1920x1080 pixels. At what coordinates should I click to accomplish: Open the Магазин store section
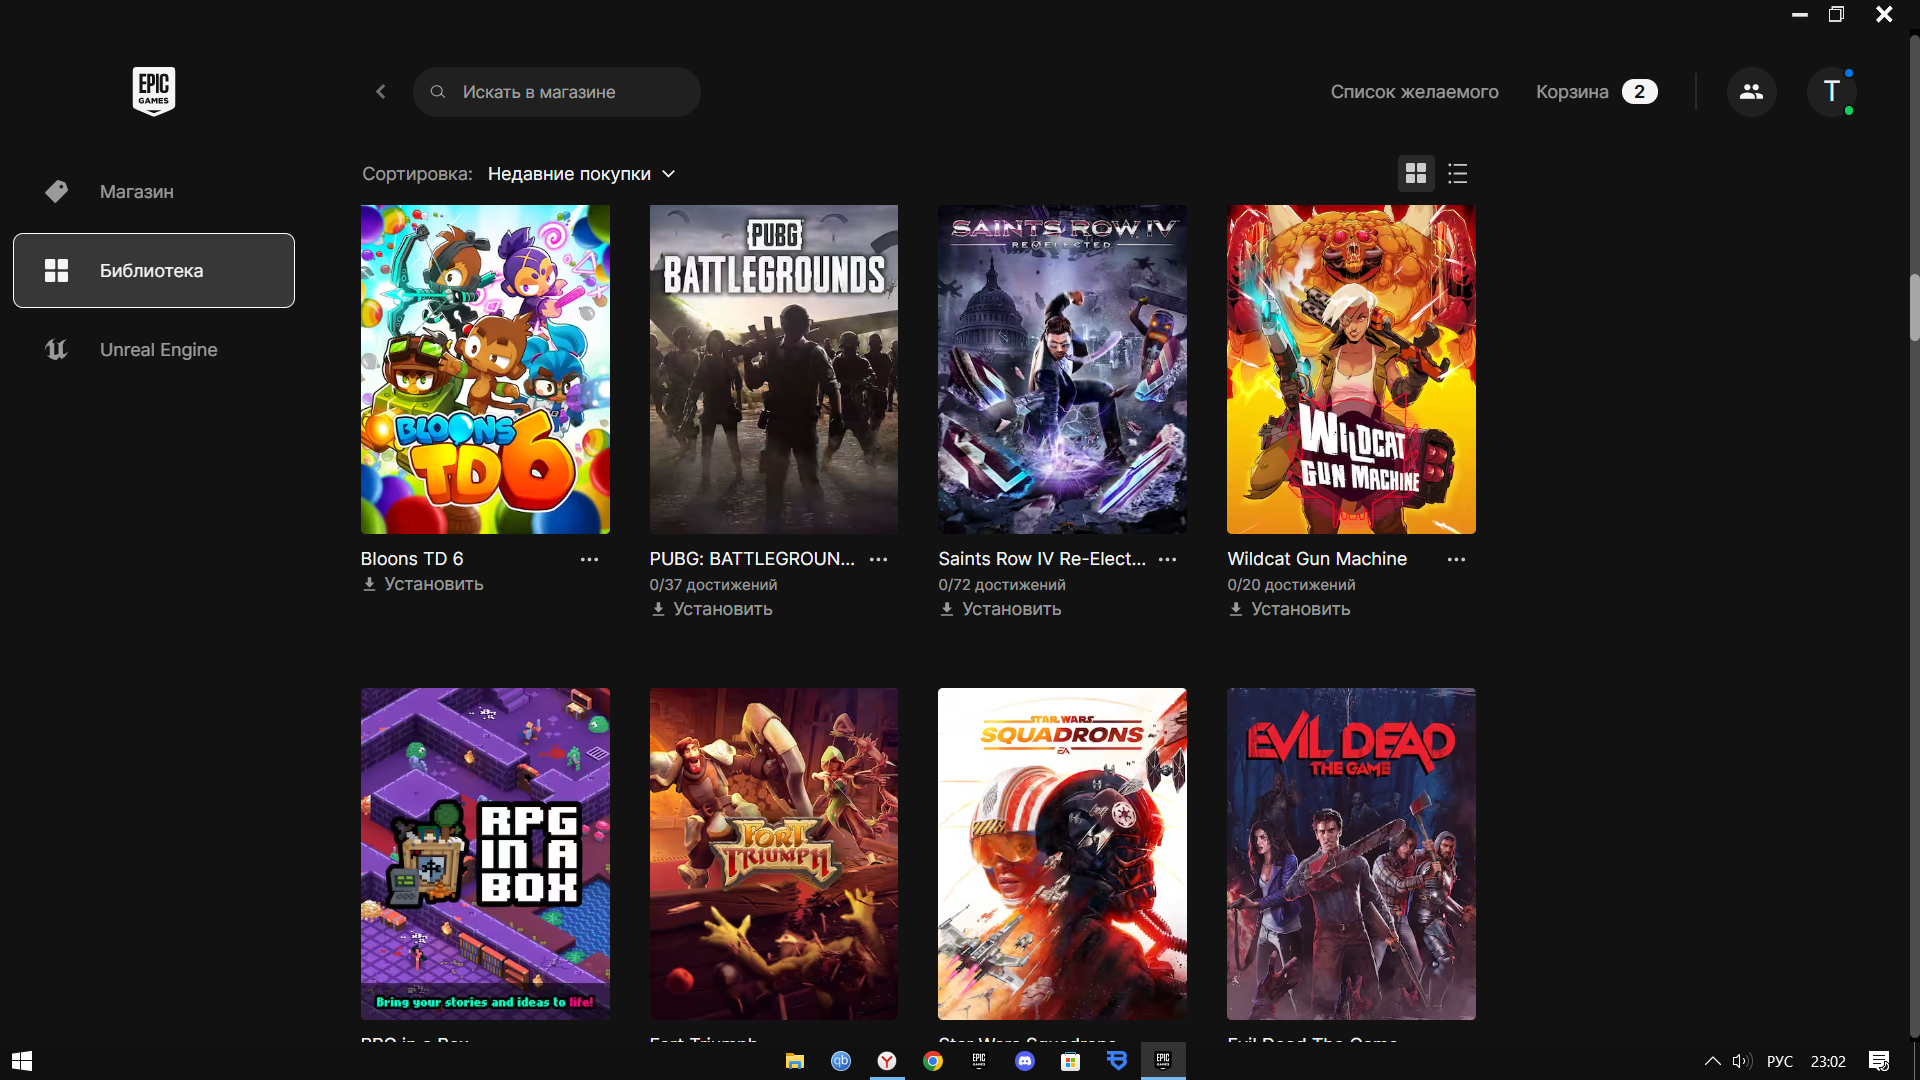154,191
